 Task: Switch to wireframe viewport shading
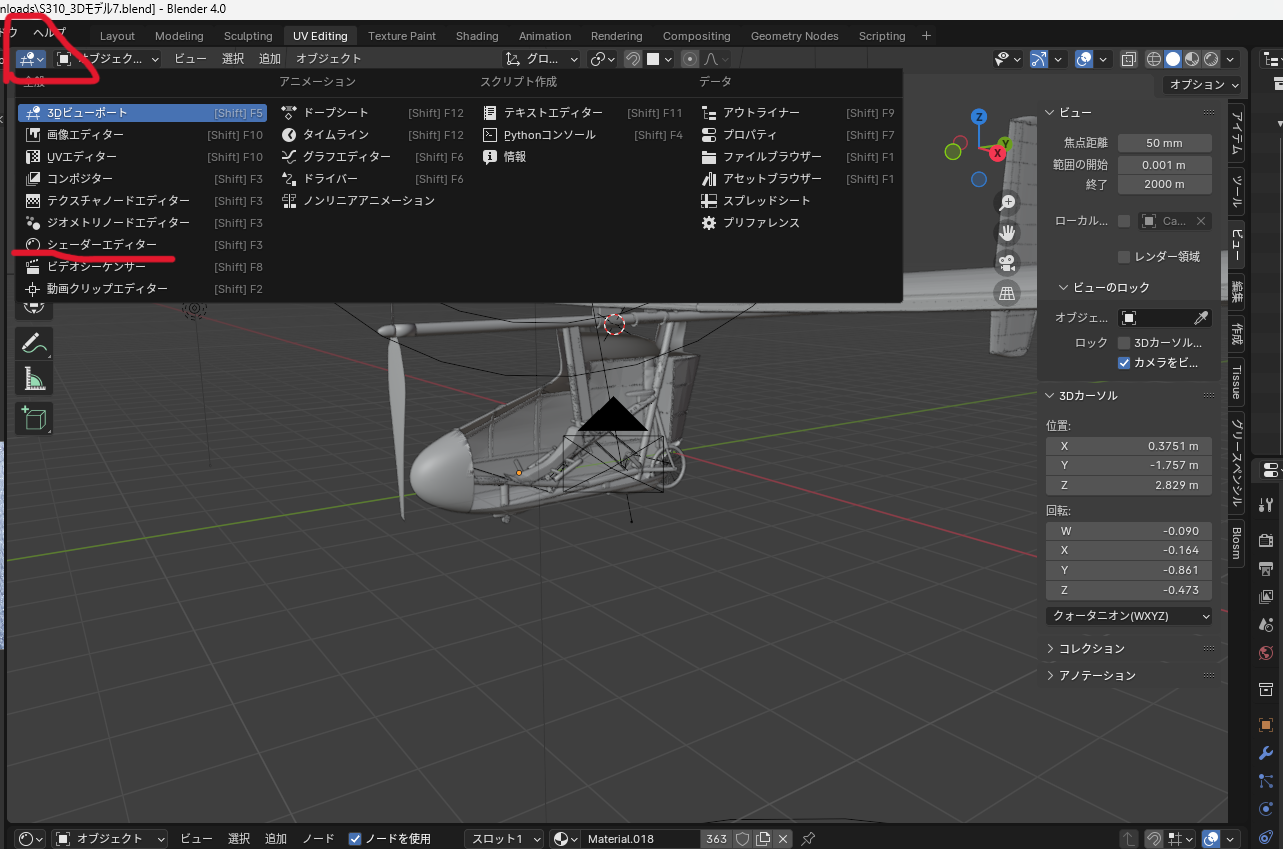[x=1154, y=59]
